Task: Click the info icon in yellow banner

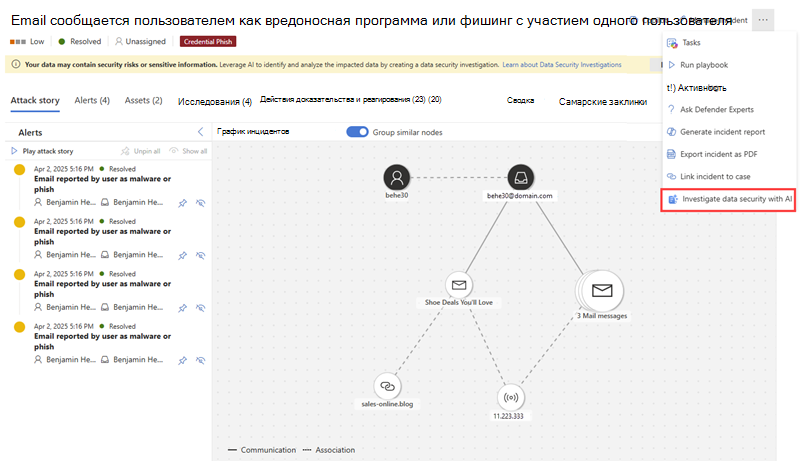Action: 16,65
